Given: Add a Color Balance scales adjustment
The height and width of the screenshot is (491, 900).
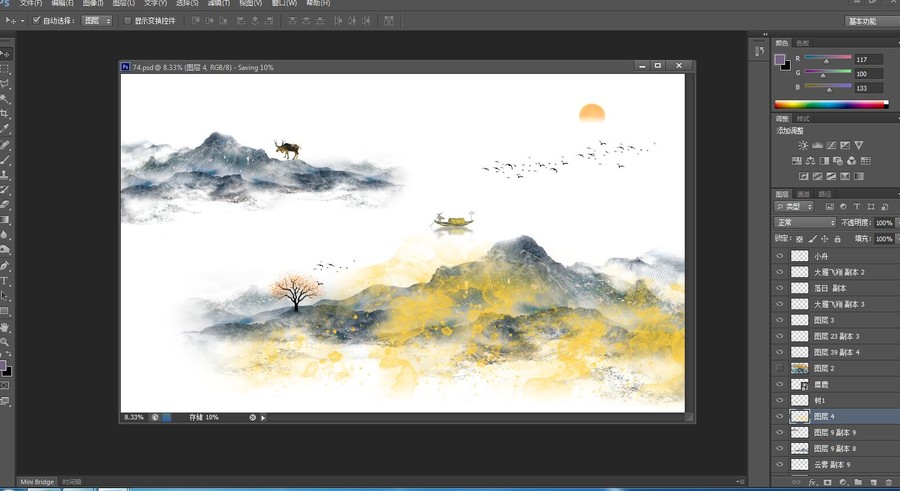Looking at the screenshot, I should [x=810, y=161].
